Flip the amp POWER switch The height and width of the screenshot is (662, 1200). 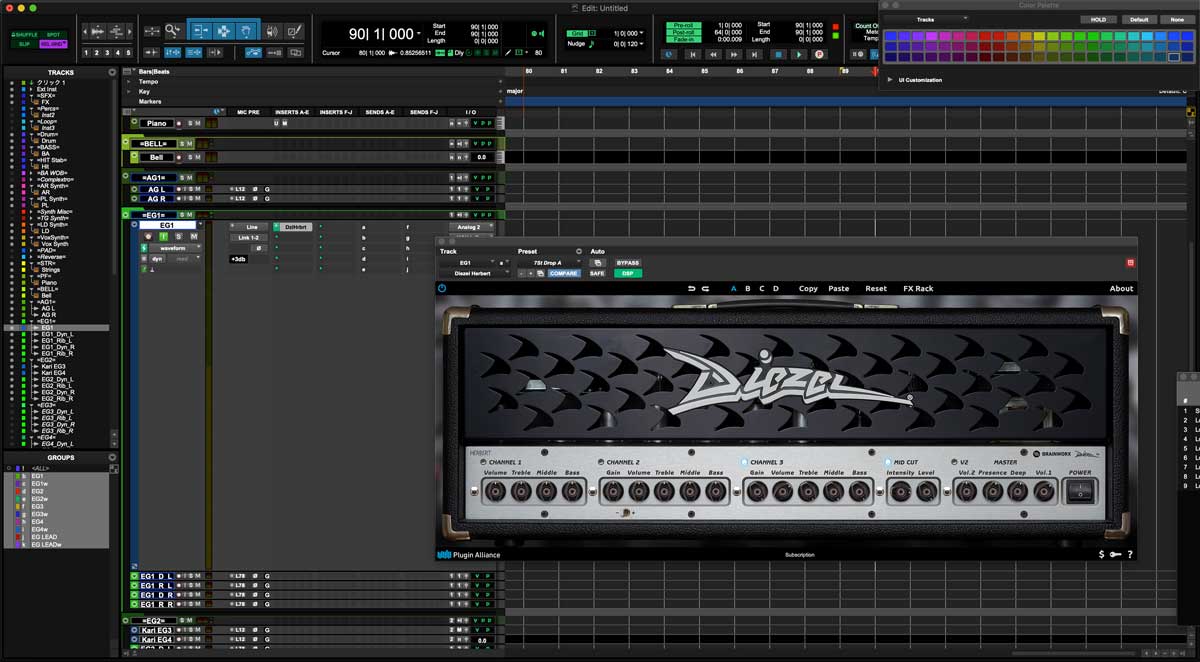(x=1080, y=492)
